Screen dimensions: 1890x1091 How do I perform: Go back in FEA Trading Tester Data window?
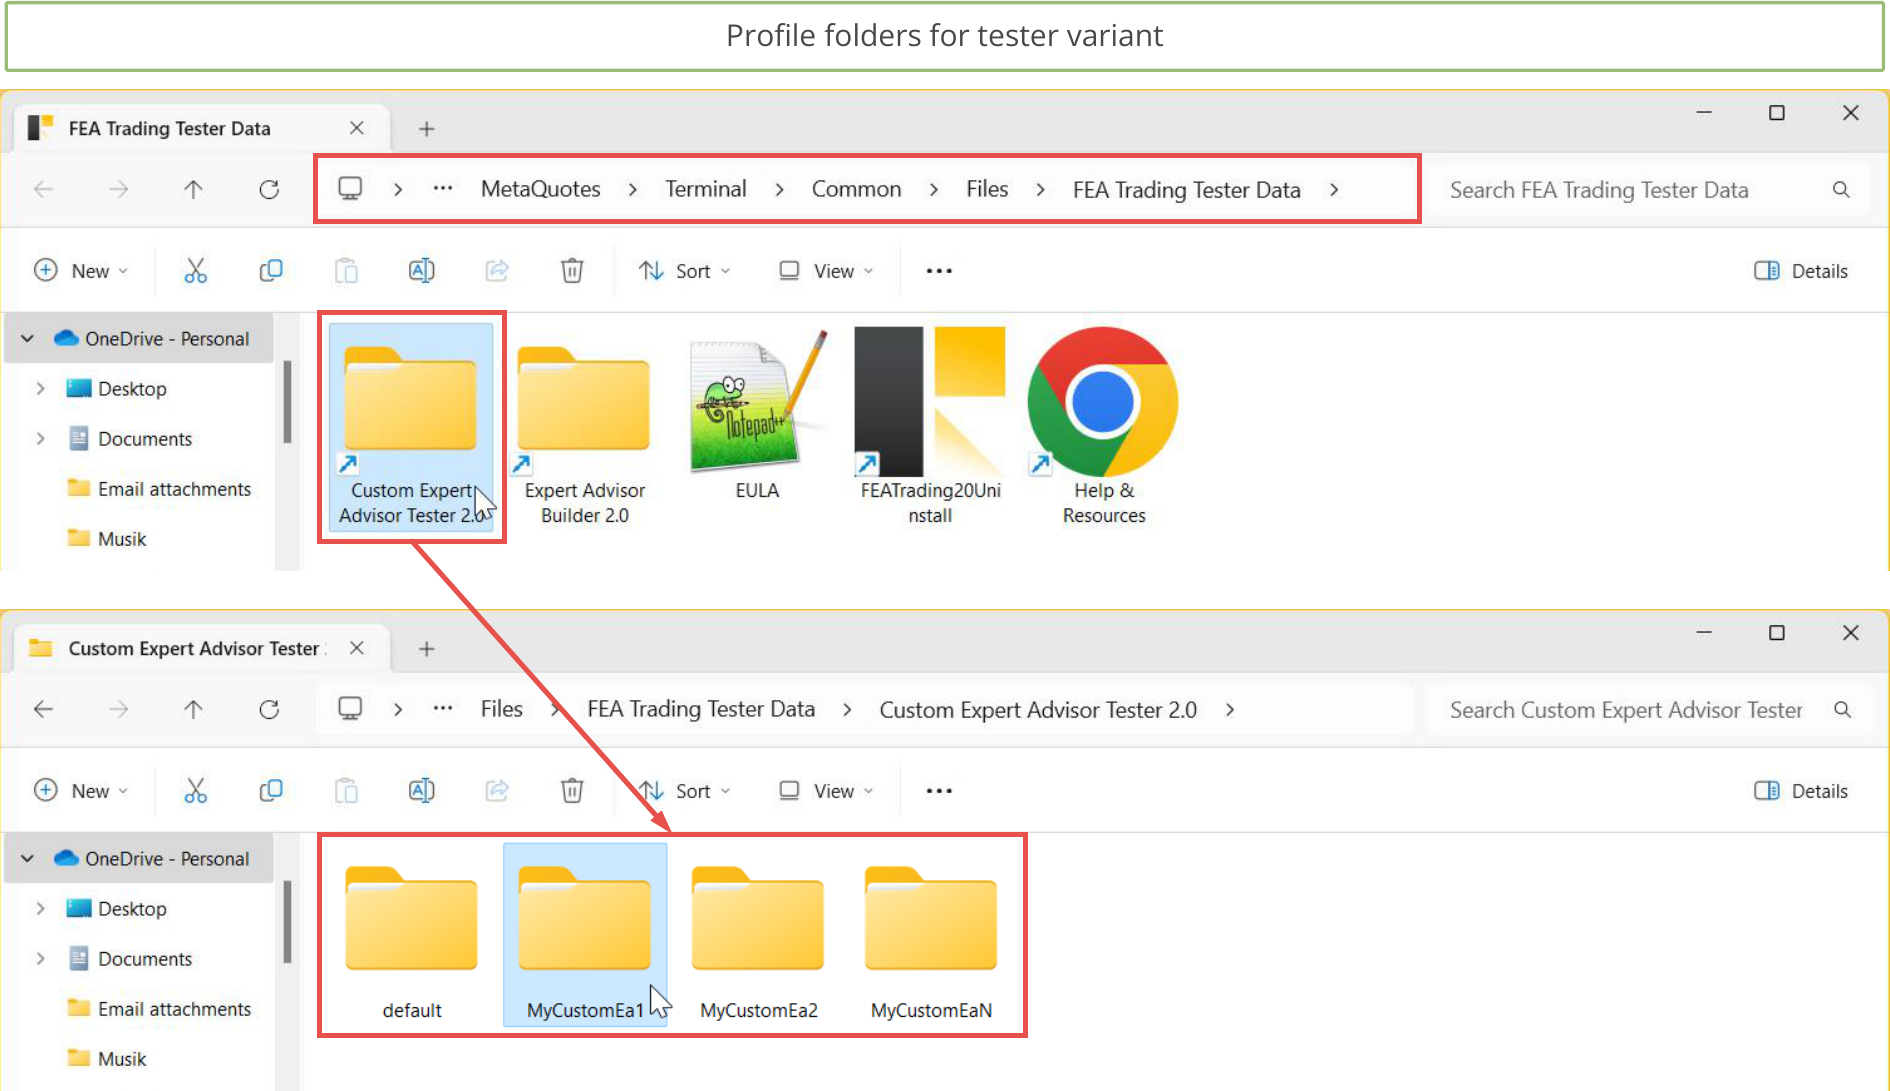click(x=43, y=189)
